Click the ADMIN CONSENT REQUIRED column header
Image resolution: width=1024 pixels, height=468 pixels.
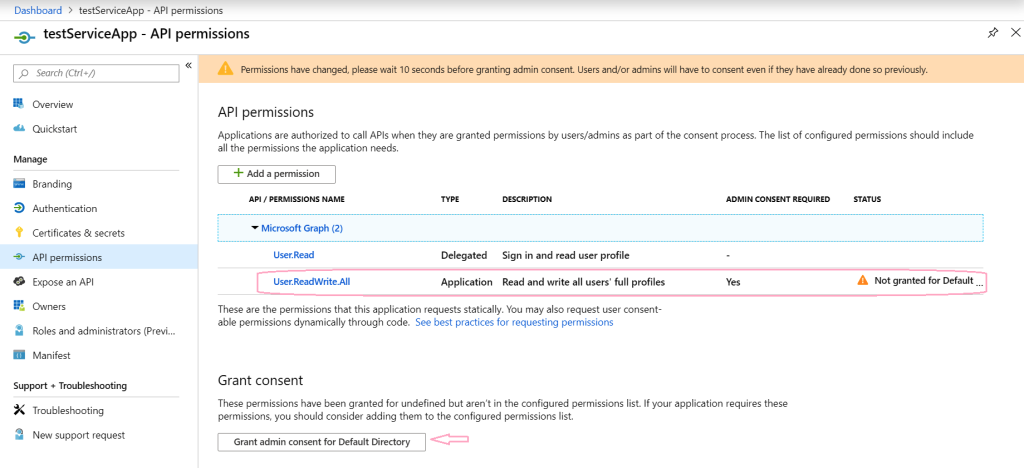coord(778,199)
